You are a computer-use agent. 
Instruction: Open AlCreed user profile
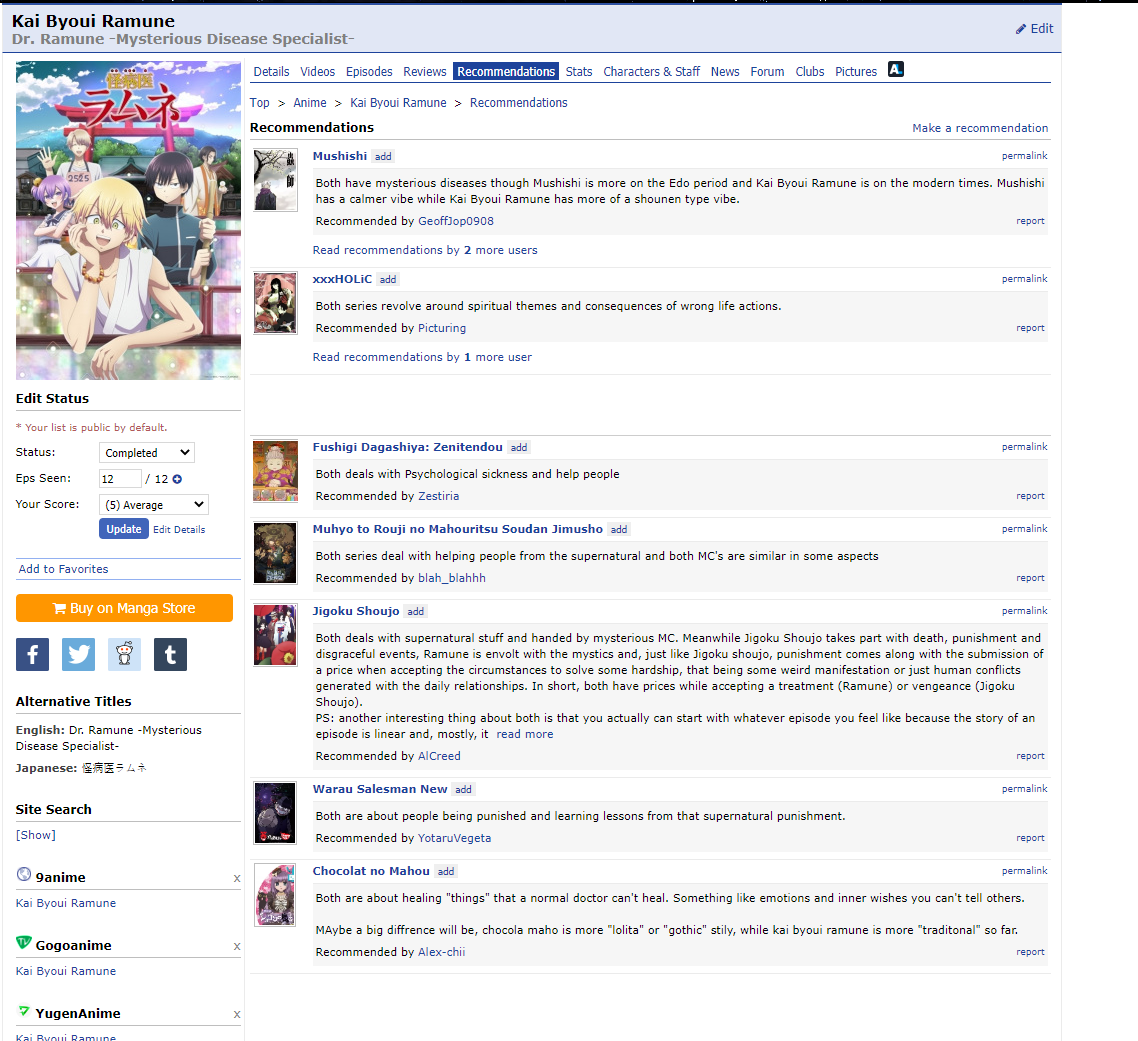[x=439, y=756]
